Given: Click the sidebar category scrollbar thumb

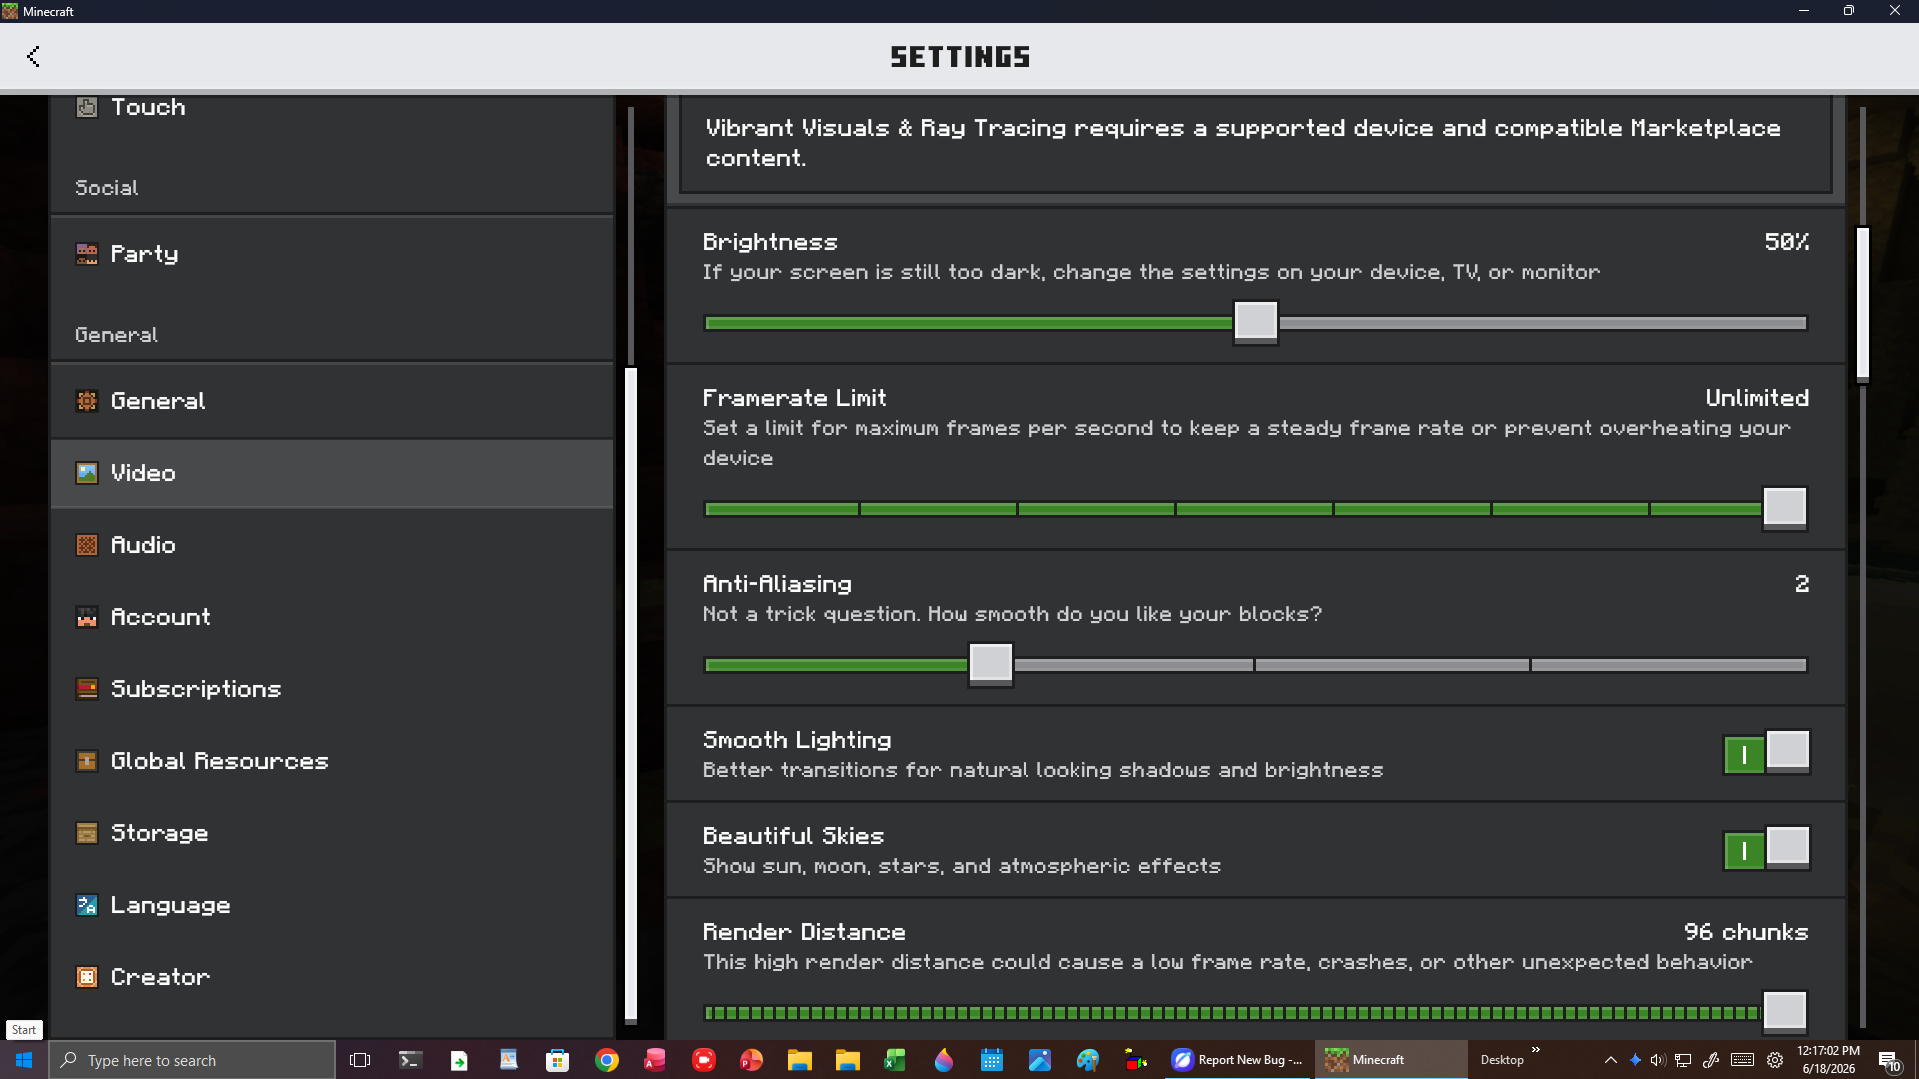Looking at the screenshot, I should click(x=631, y=694).
